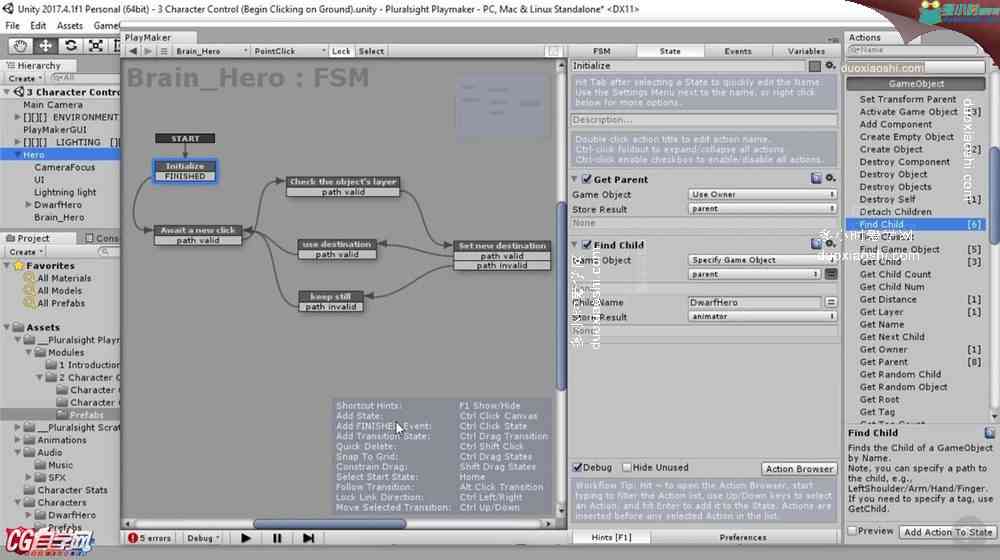Click the Pause button at bottom

pyautogui.click(x=277, y=538)
